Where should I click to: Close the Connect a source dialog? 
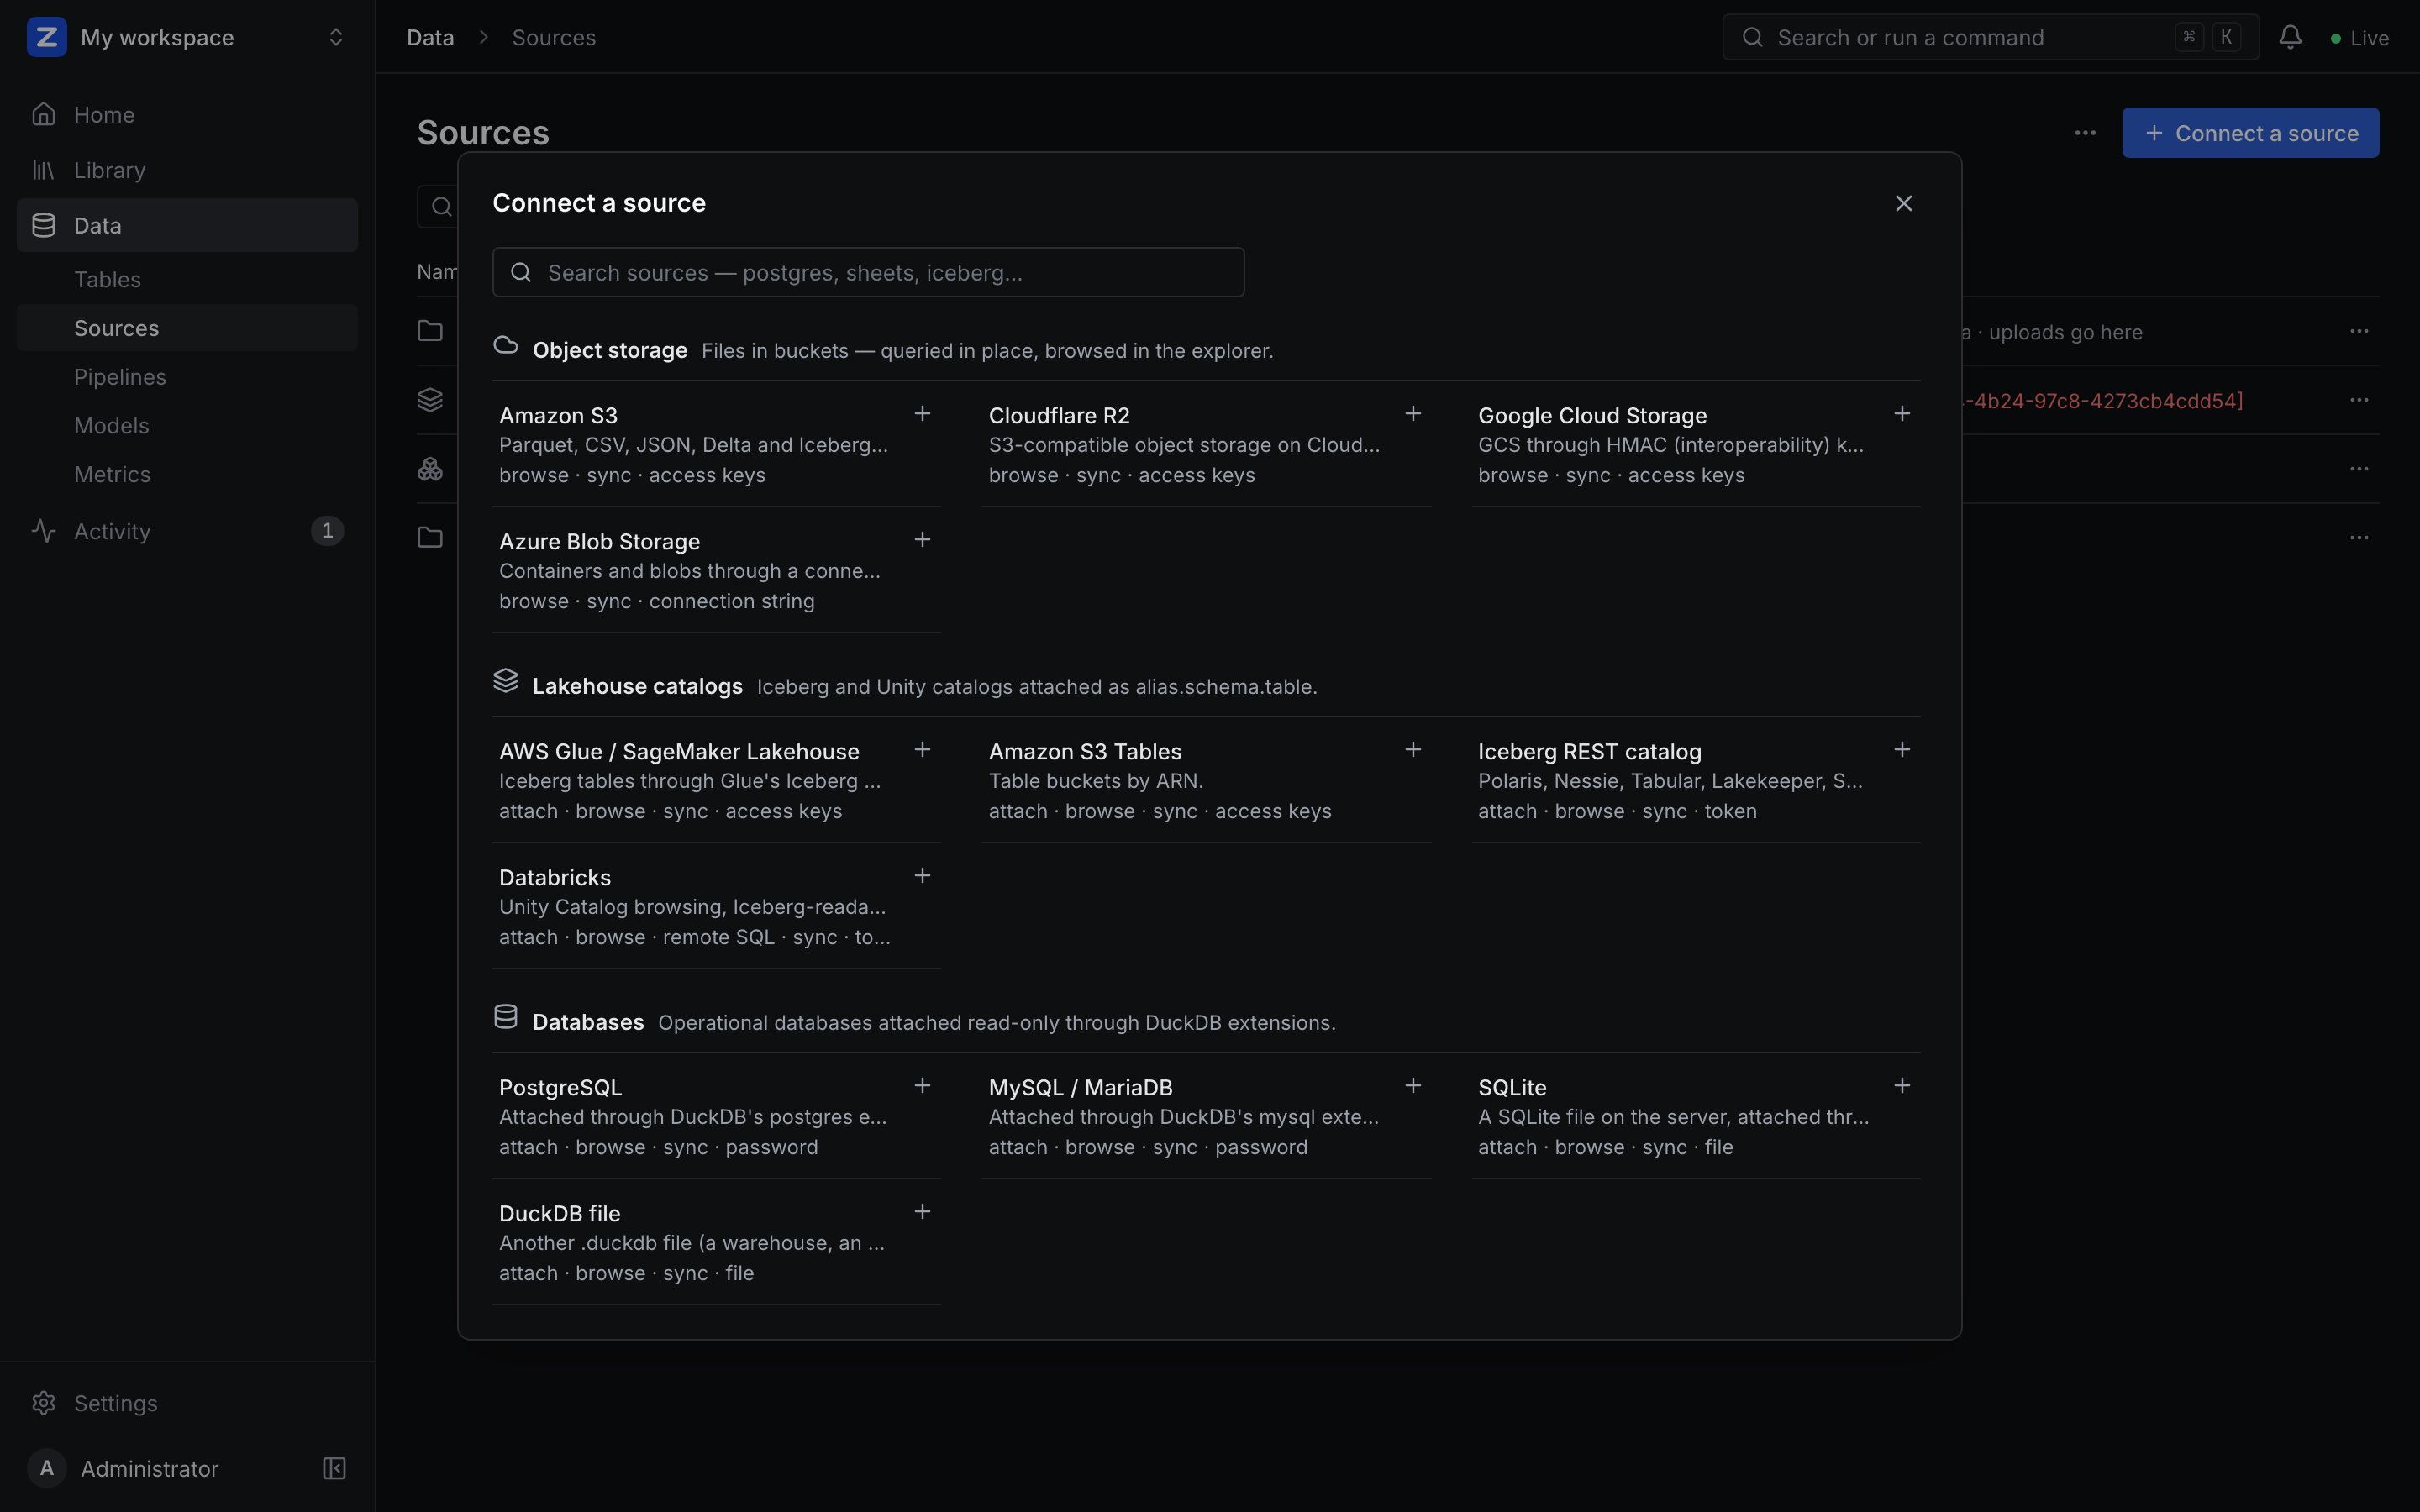[1903, 203]
